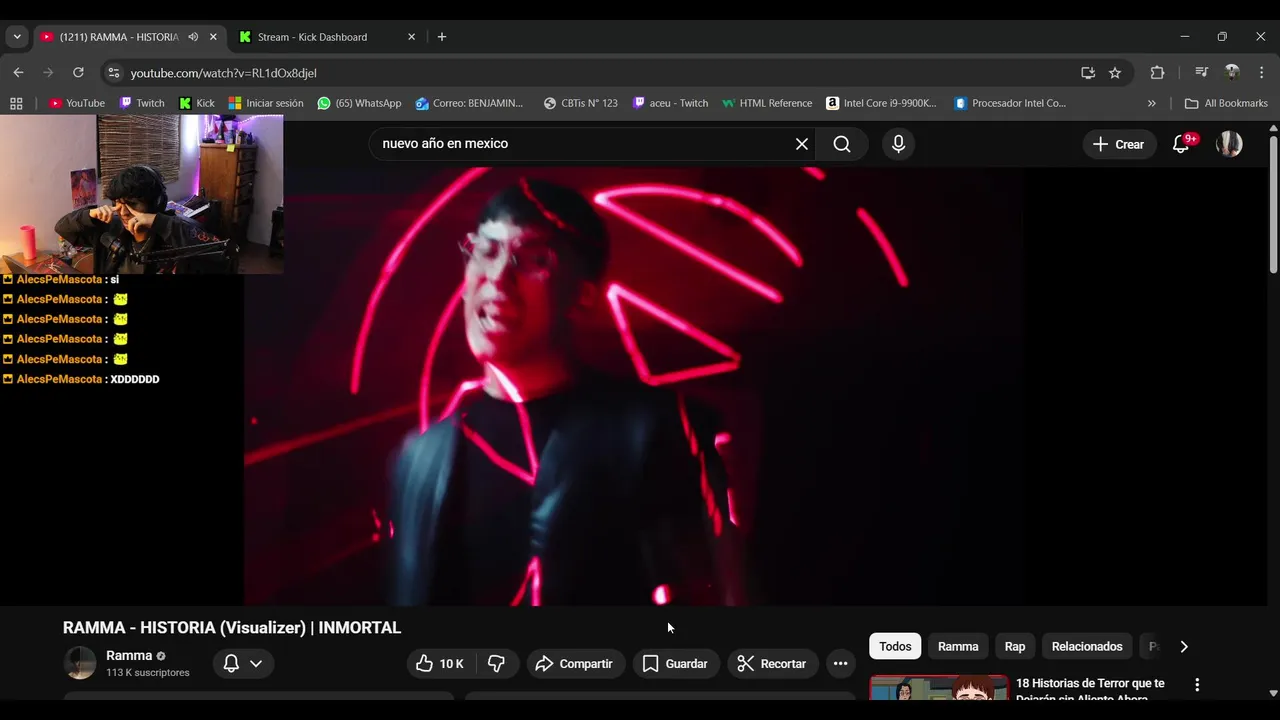The width and height of the screenshot is (1280, 720).
Task: Open the Chrome three-dot menu
Action: click(1262, 73)
